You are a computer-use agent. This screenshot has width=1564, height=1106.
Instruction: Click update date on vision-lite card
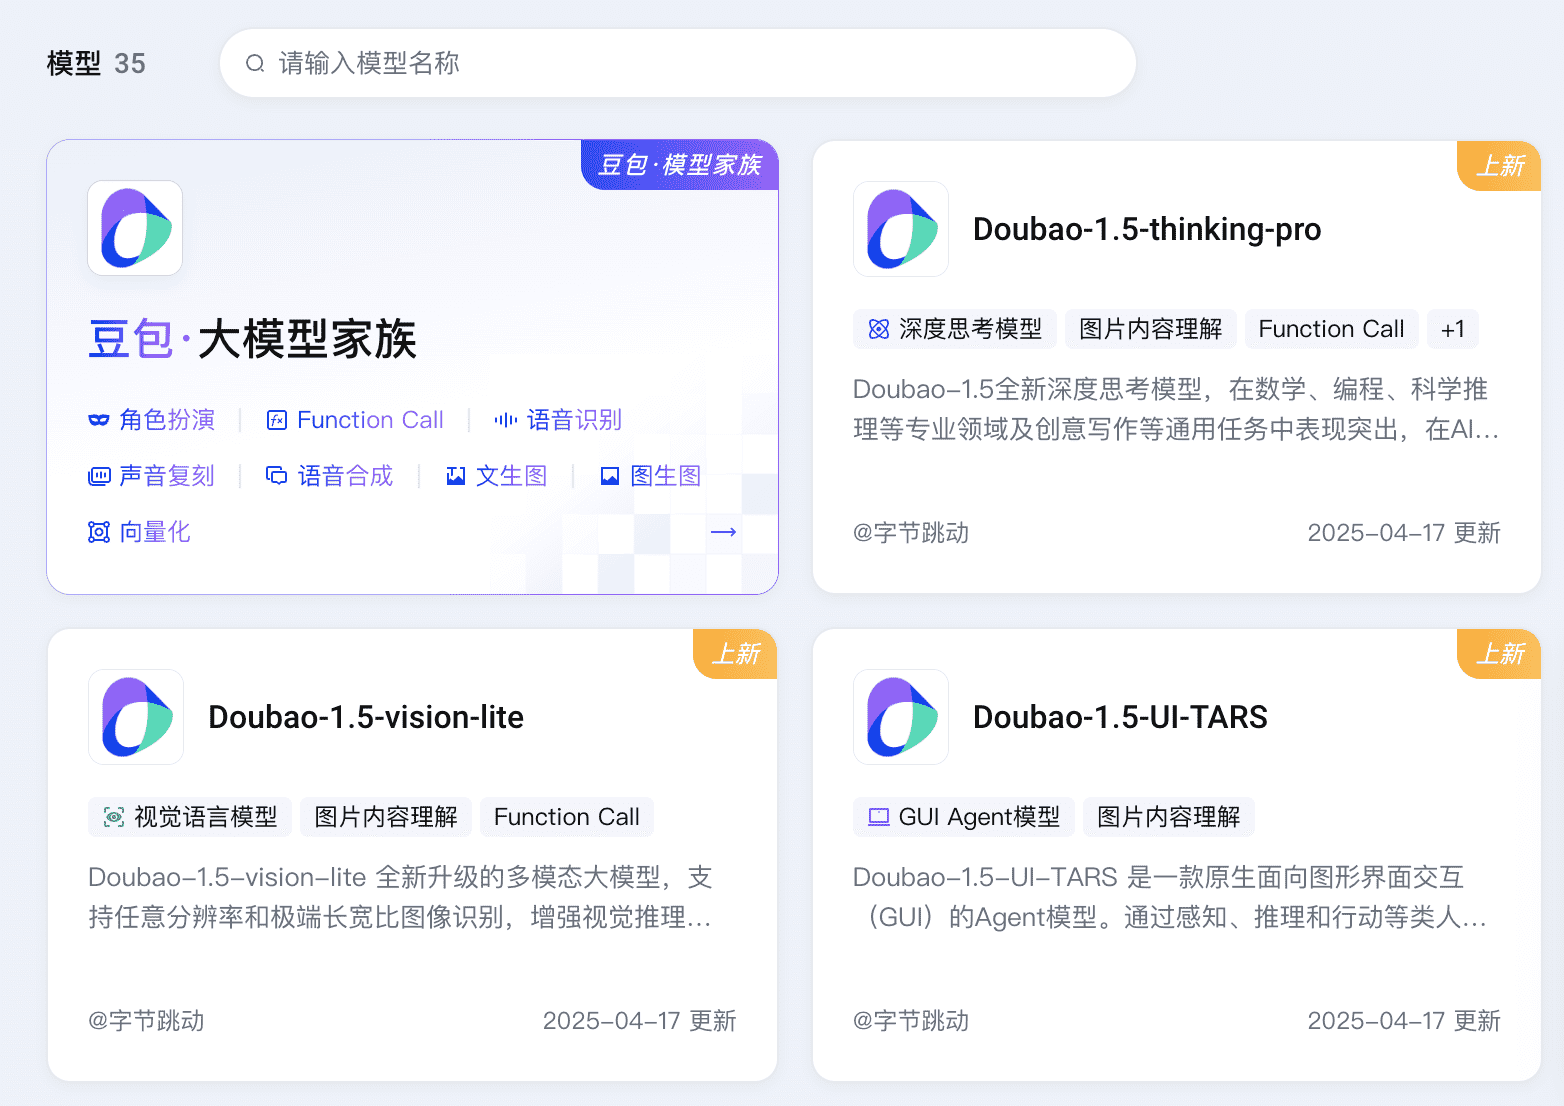pyautogui.click(x=640, y=1021)
